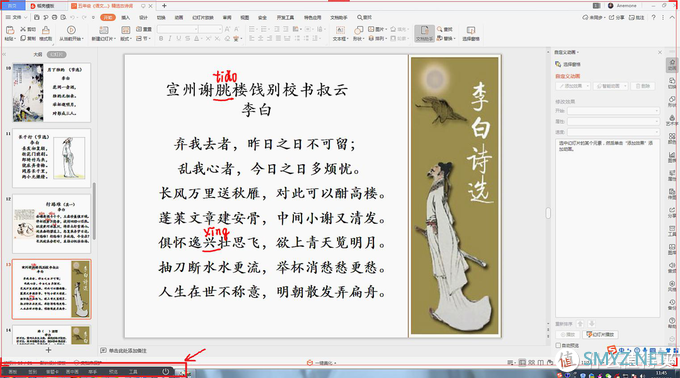Open the Speed dropdown in animation pane
The image size is (680, 378).
(x=613, y=132)
